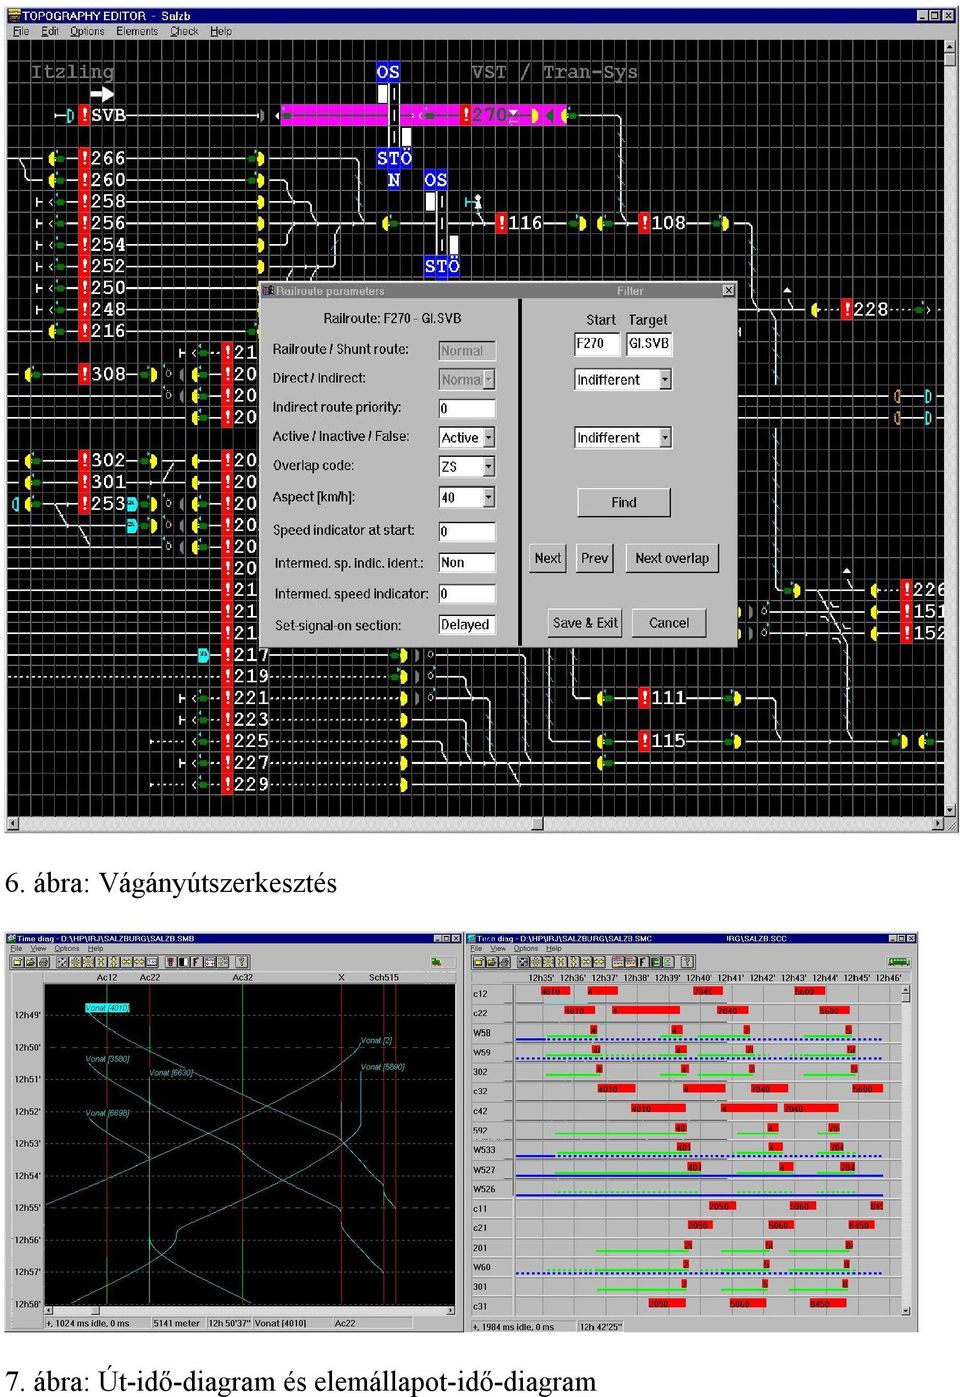Click the scroll-down arrow of Topography Editor
This screenshot has height=1397, width=960.
[950, 810]
